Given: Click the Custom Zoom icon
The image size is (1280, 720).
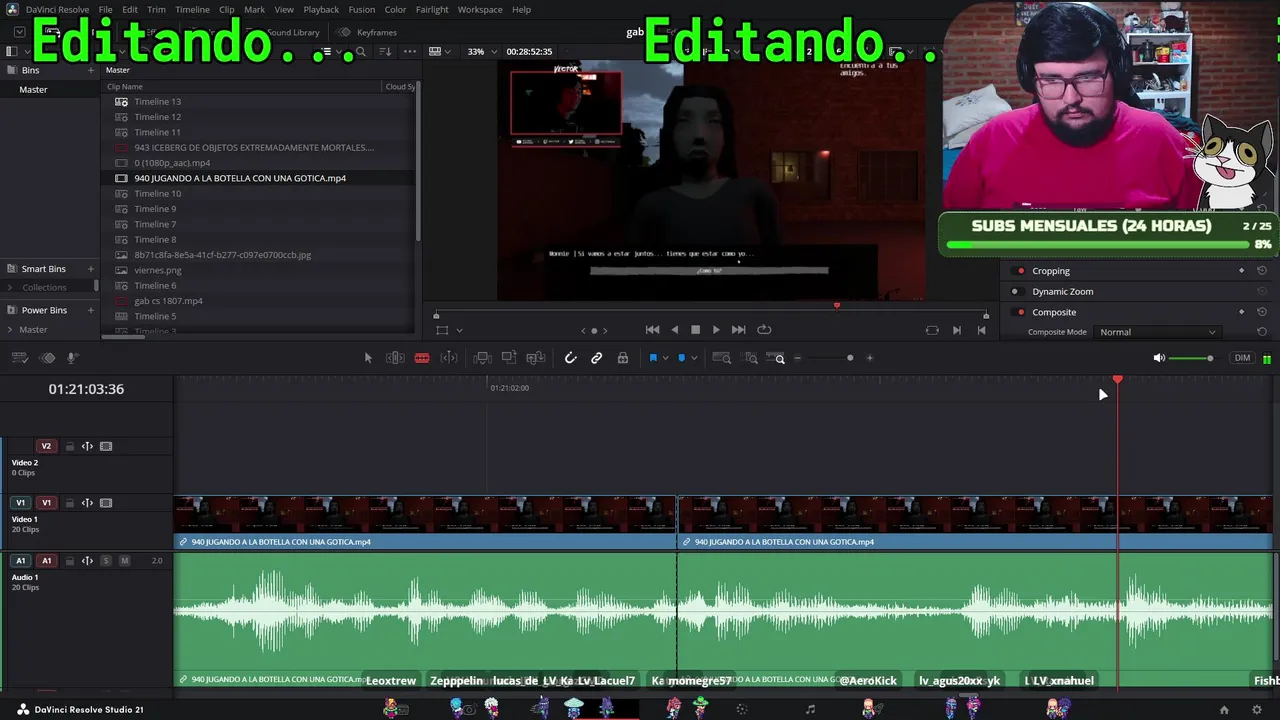Looking at the screenshot, I should point(776,358).
